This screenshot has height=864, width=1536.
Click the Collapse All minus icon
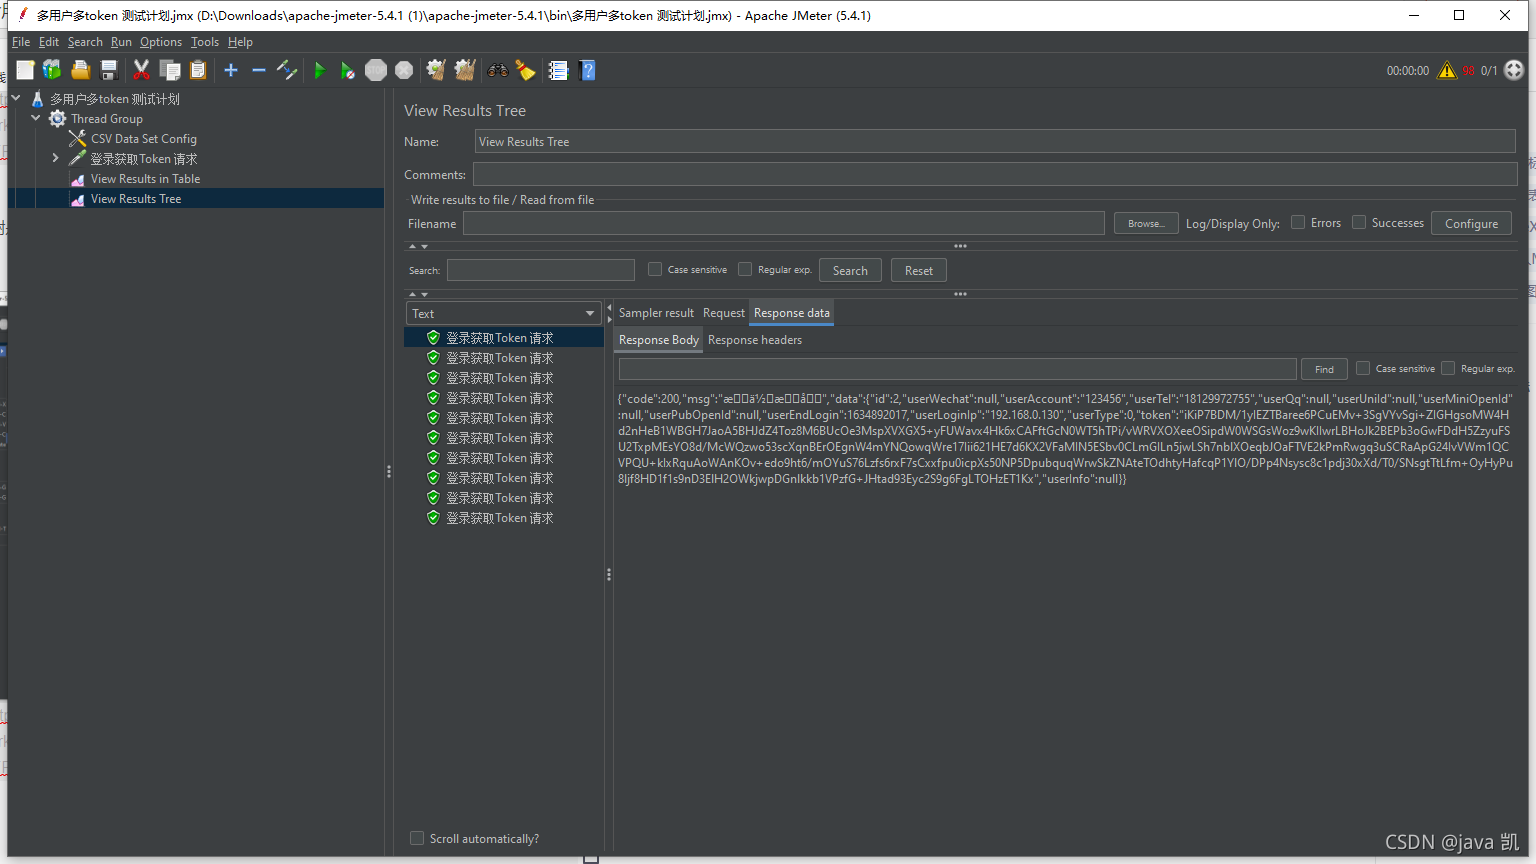pos(258,70)
